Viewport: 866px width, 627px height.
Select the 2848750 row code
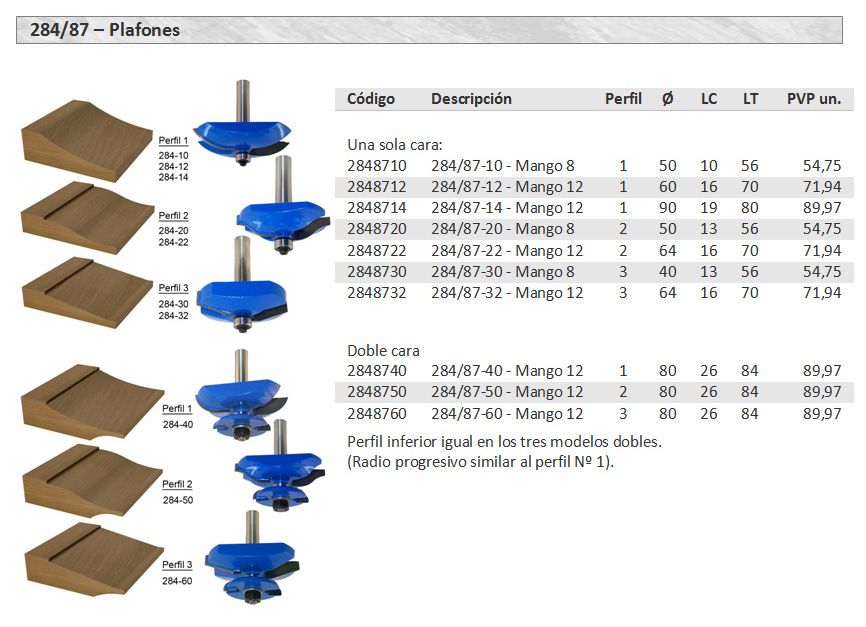click(x=376, y=392)
